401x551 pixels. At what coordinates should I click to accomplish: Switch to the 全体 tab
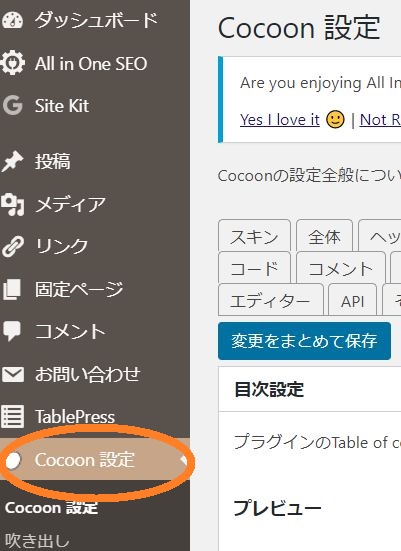[324, 236]
